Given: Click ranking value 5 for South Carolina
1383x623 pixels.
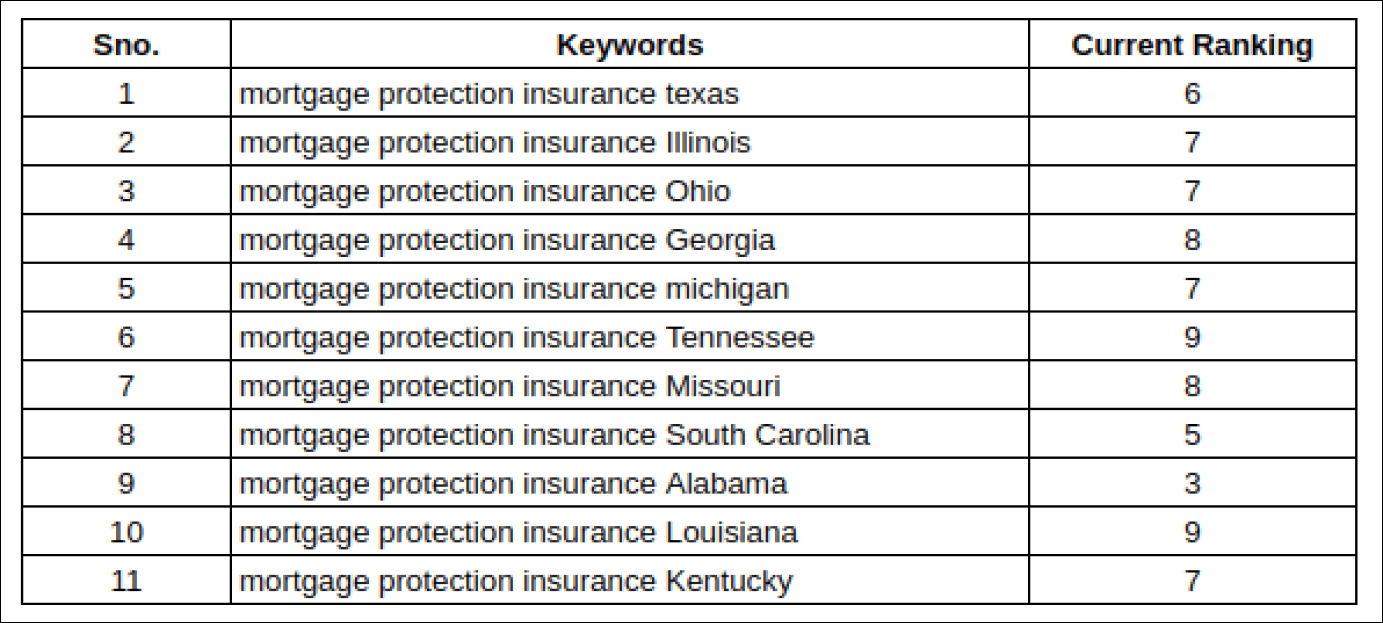Looking at the screenshot, I should click(x=1192, y=435).
